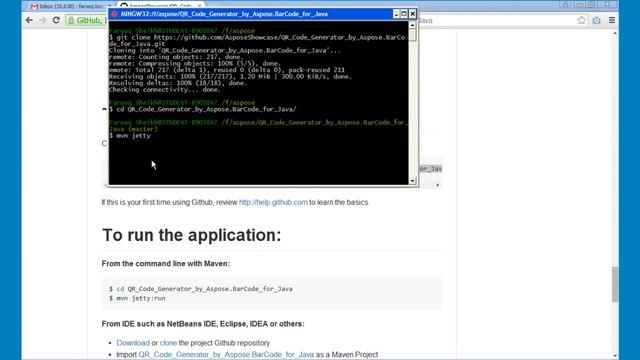This screenshot has height=360, width=640.
Task: Click 'Receiving objects: 100%' terminal line
Action: [230, 77]
